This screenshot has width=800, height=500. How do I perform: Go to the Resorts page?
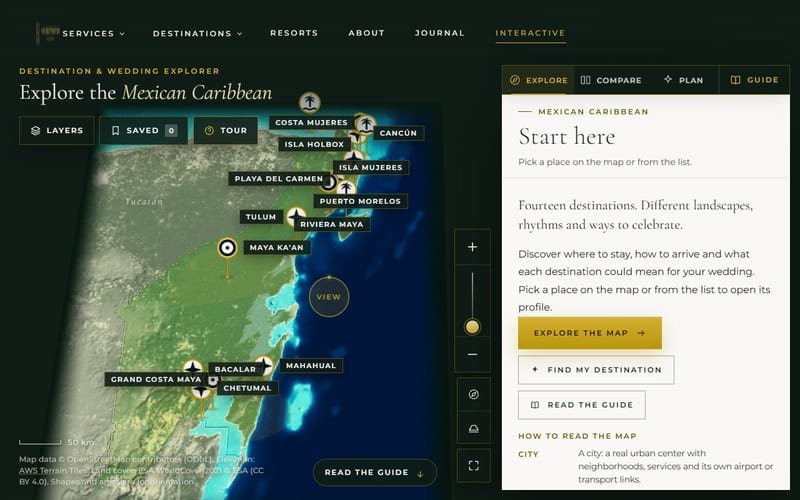pos(294,33)
